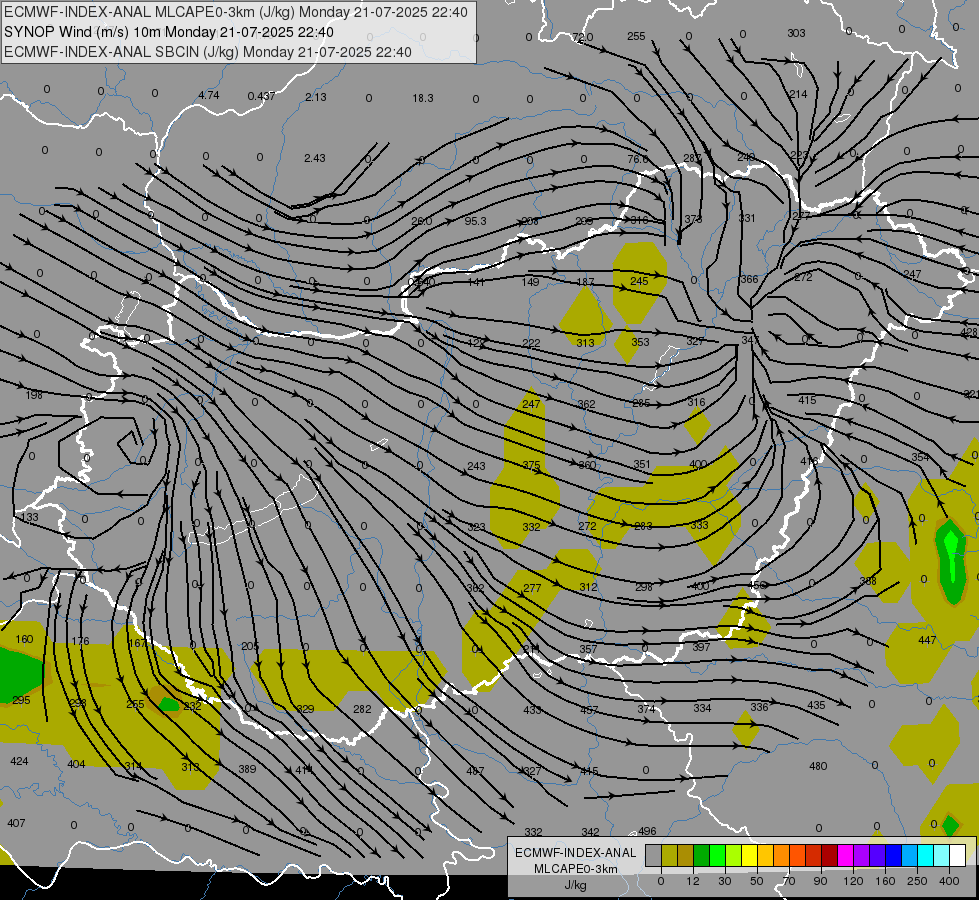The image size is (979, 900).
Task: Click the map value 26.0
Action: point(421,221)
